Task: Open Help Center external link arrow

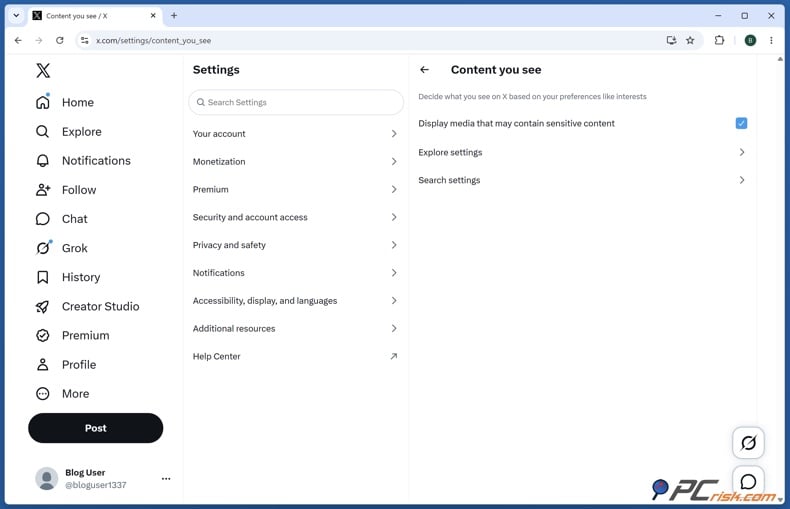Action: [394, 356]
